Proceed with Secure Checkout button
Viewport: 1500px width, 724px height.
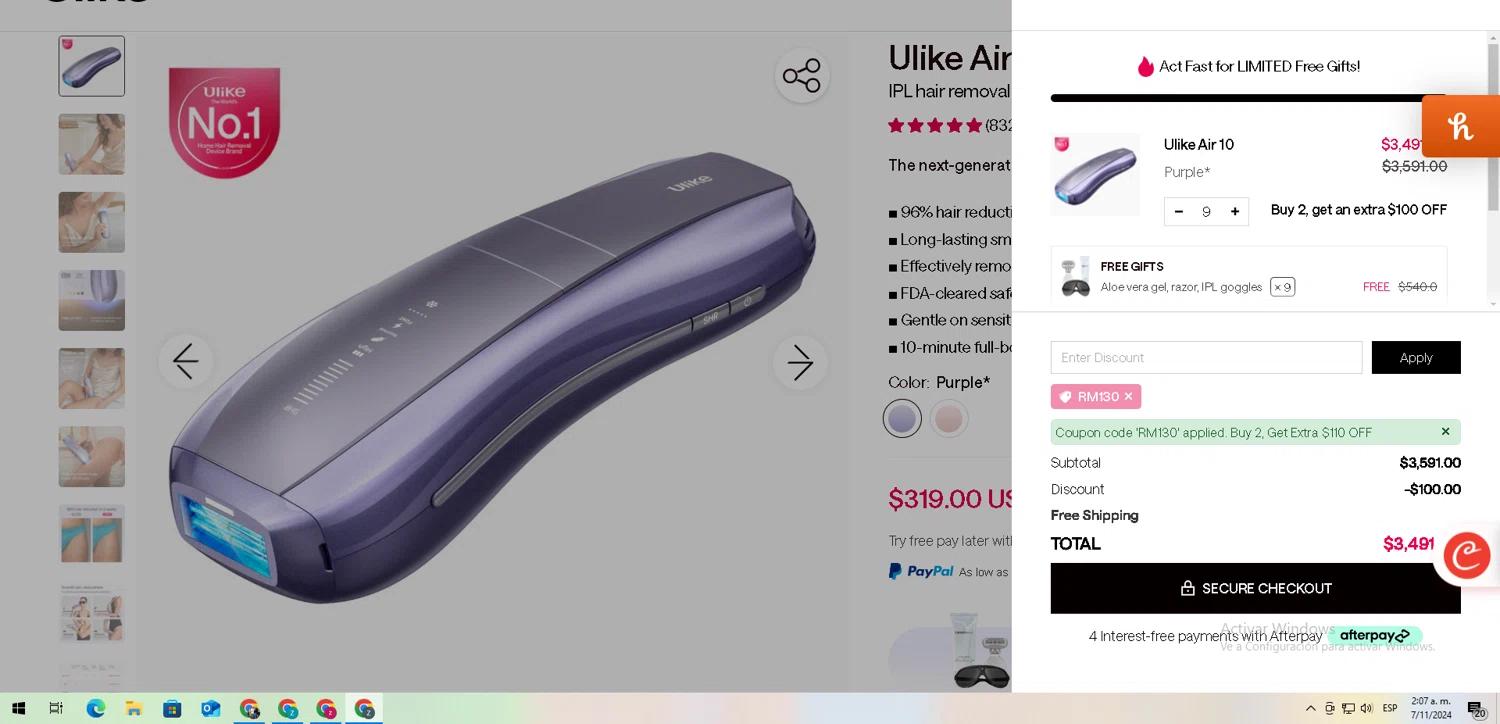point(1255,588)
